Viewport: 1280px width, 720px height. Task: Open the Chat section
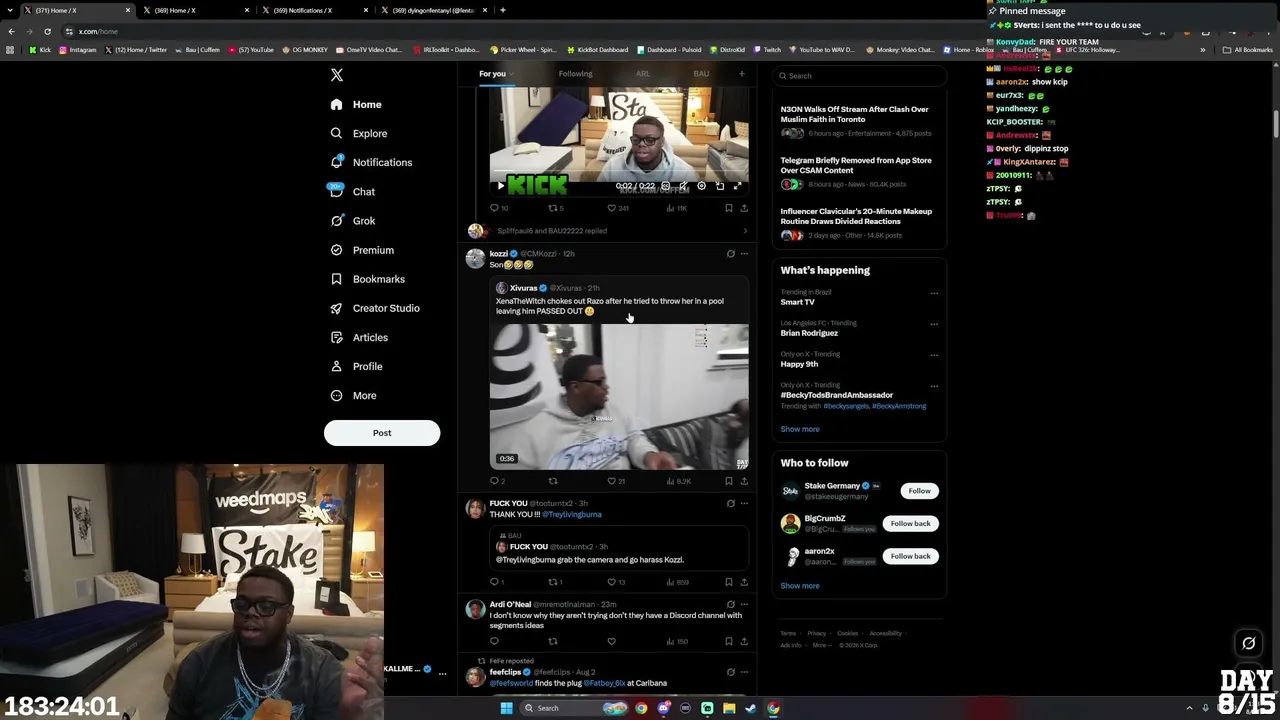(x=352, y=191)
